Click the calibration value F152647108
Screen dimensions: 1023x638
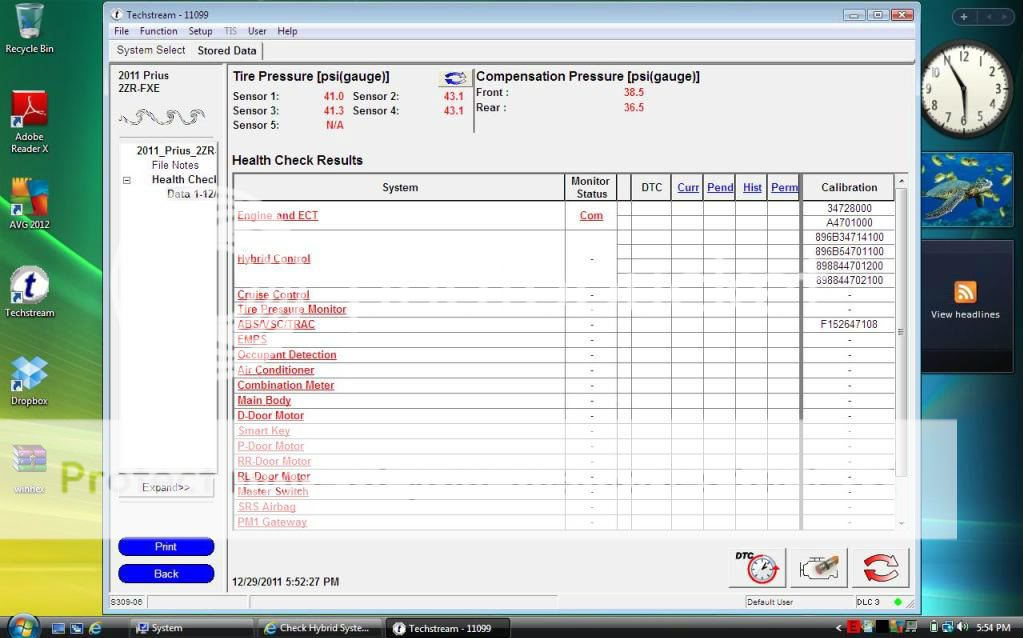pos(849,324)
